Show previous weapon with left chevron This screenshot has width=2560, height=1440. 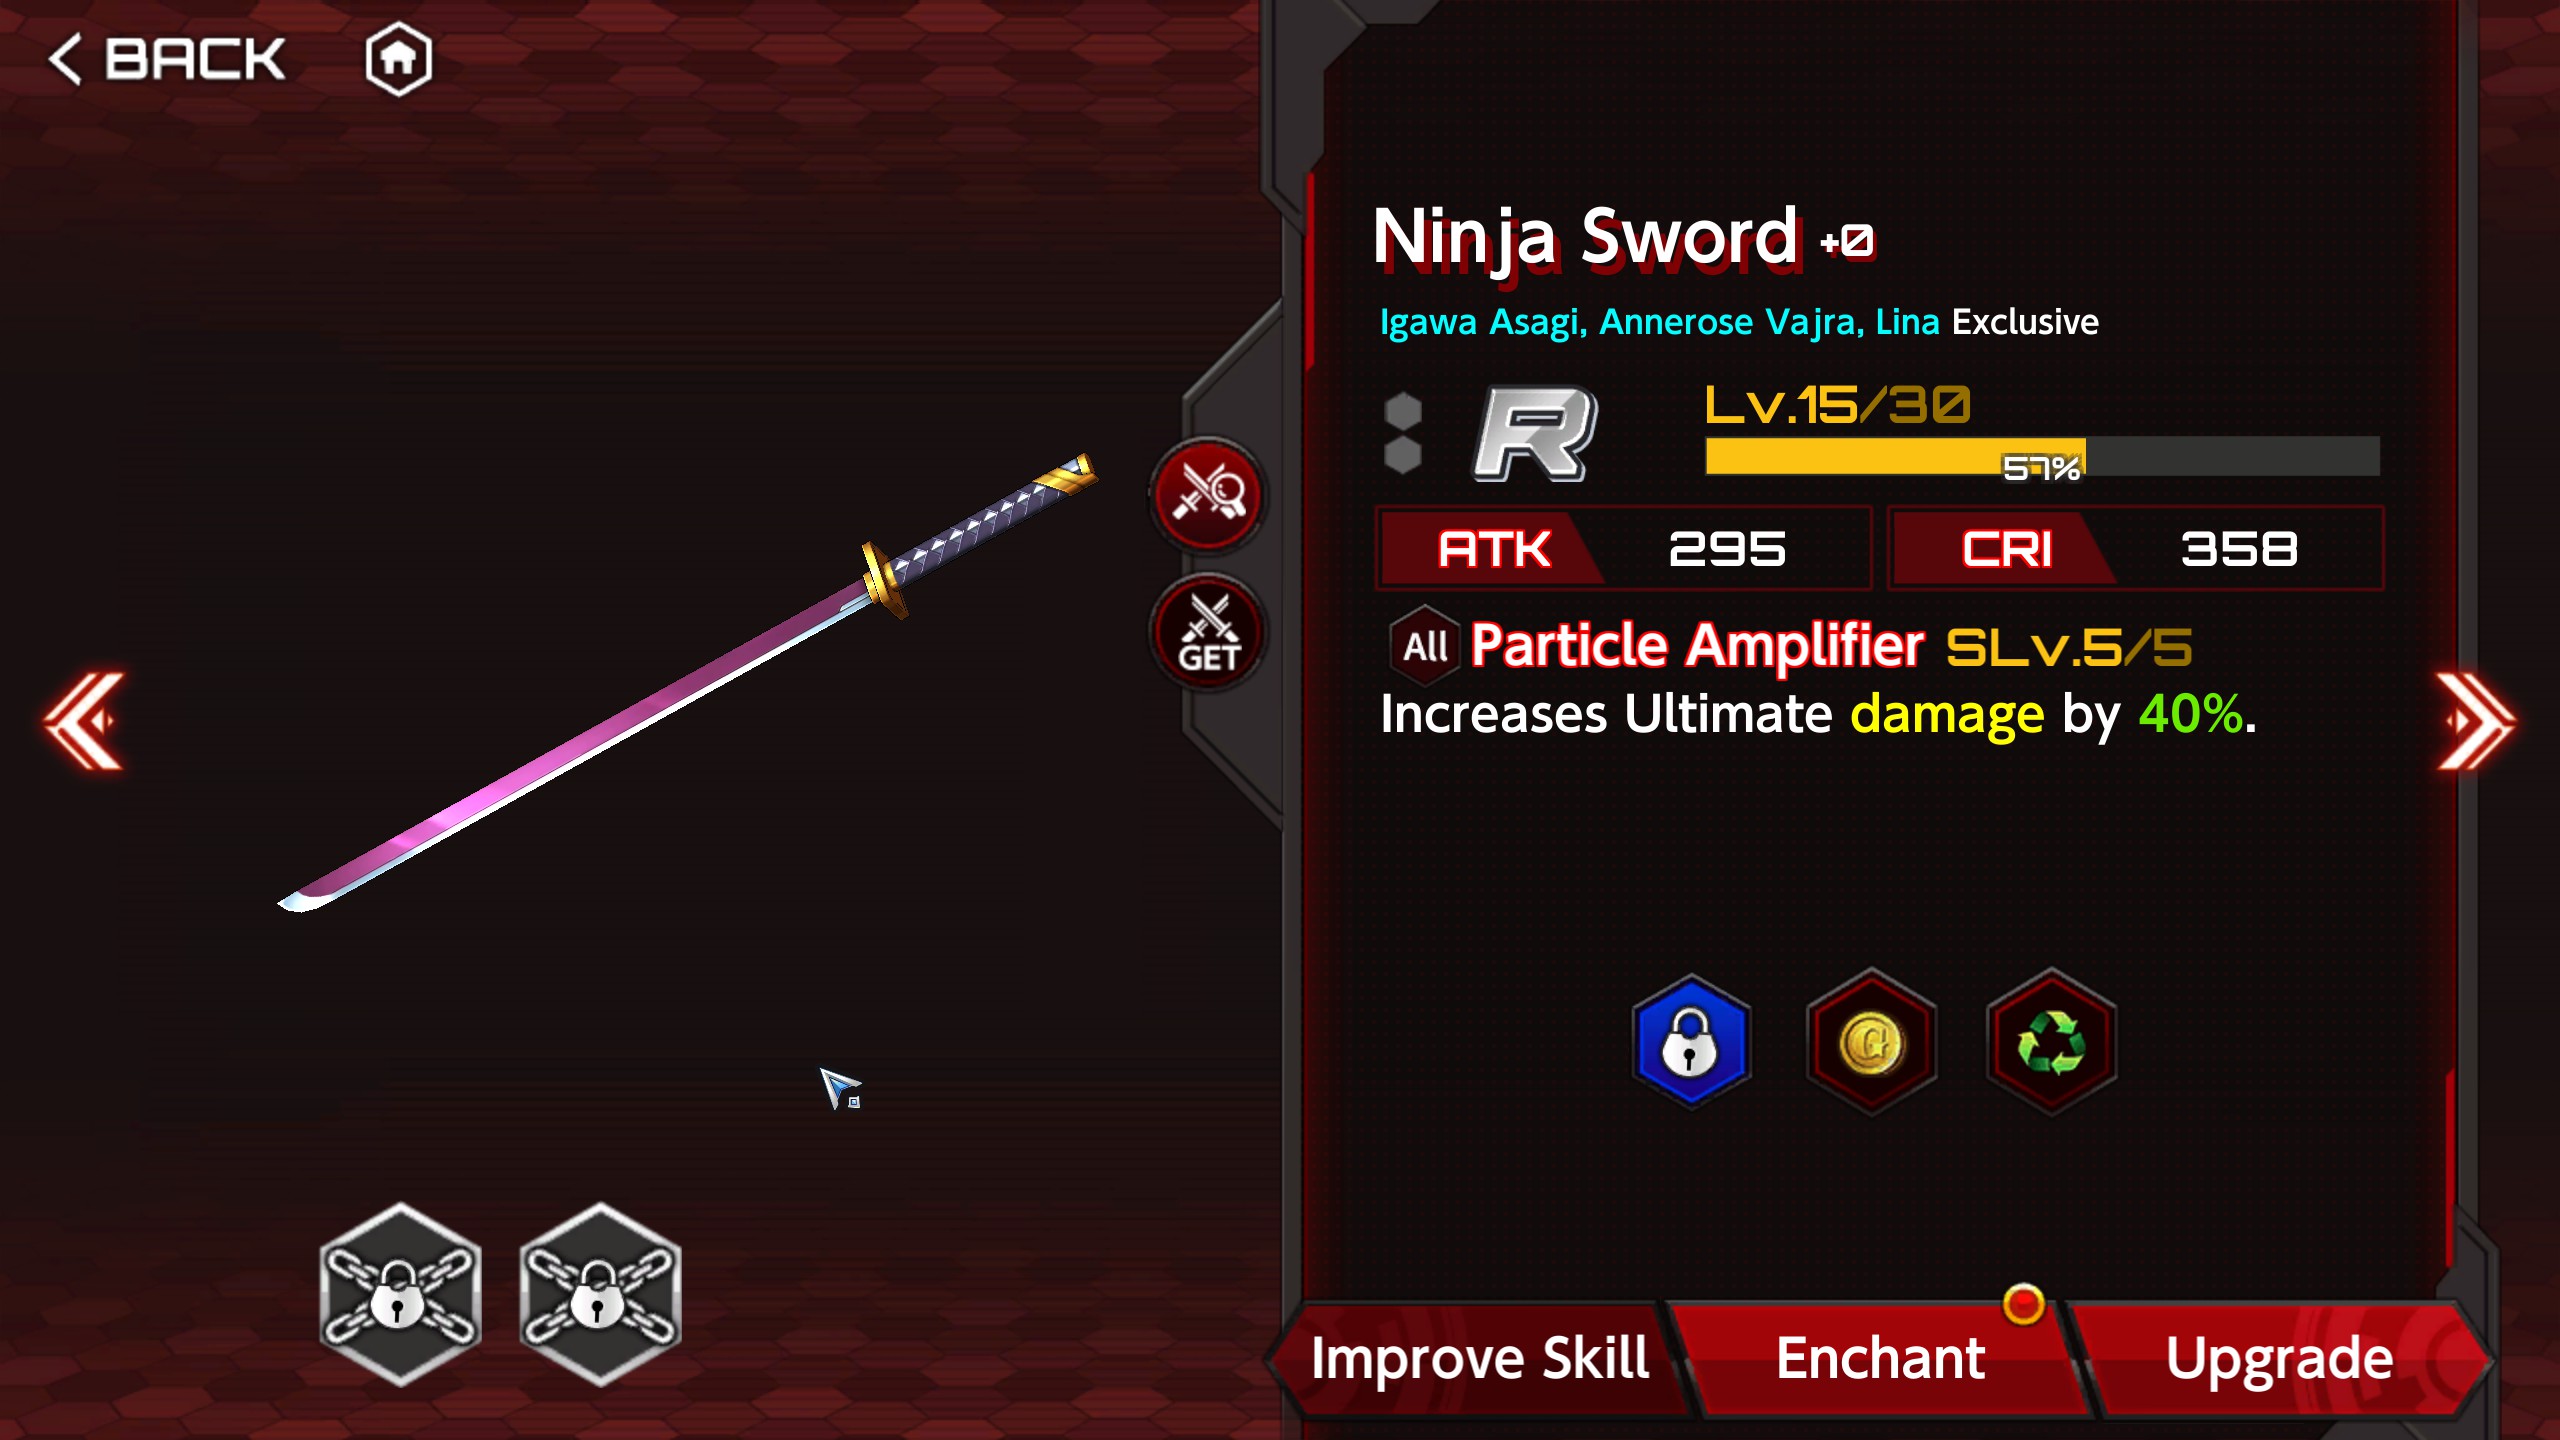(85, 721)
